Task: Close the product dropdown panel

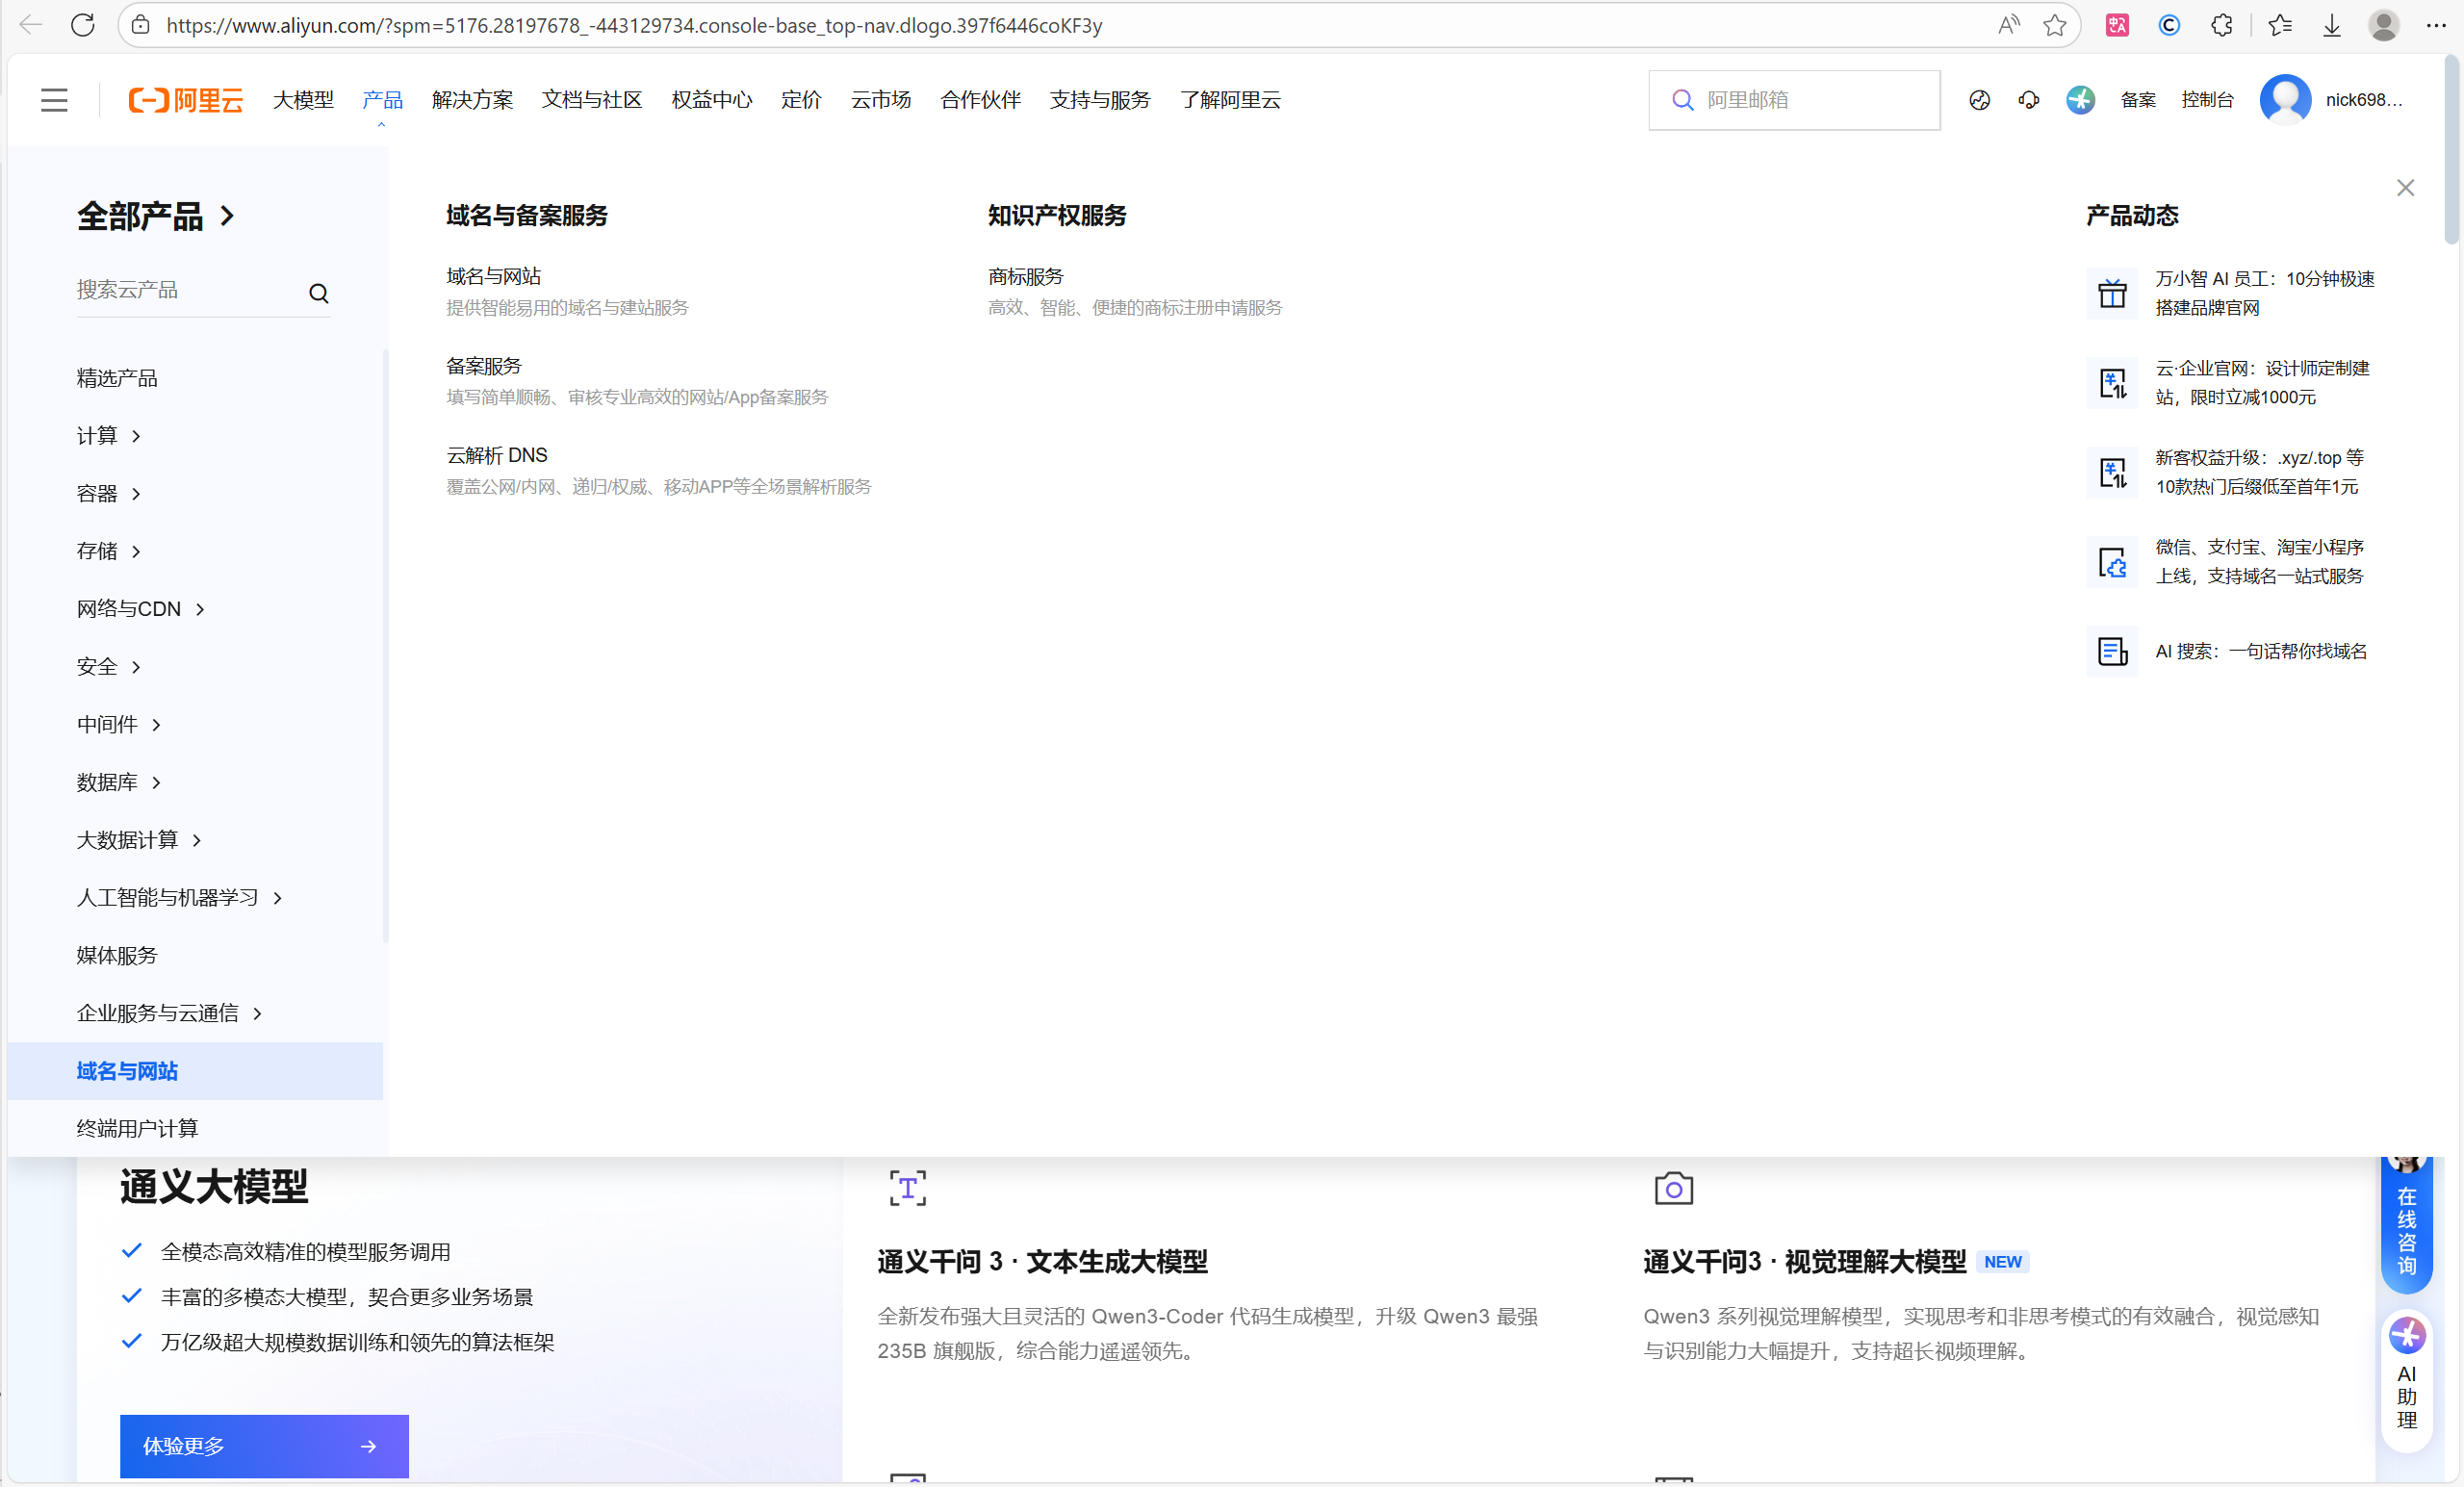Action: (x=2405, y=188)
